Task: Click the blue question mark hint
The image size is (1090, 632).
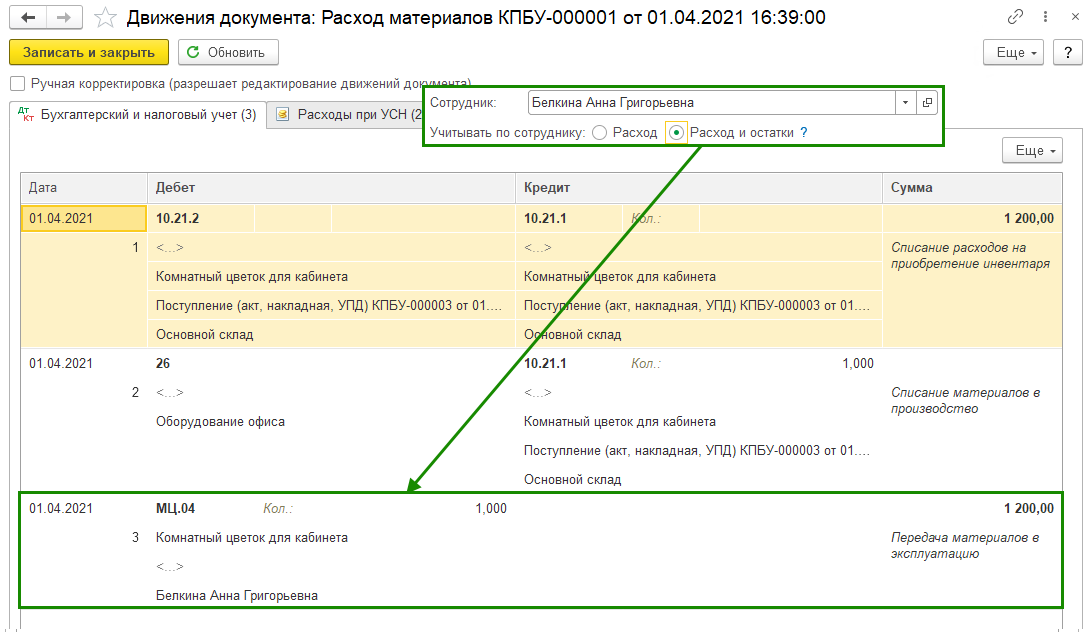Action: [803, 132]
